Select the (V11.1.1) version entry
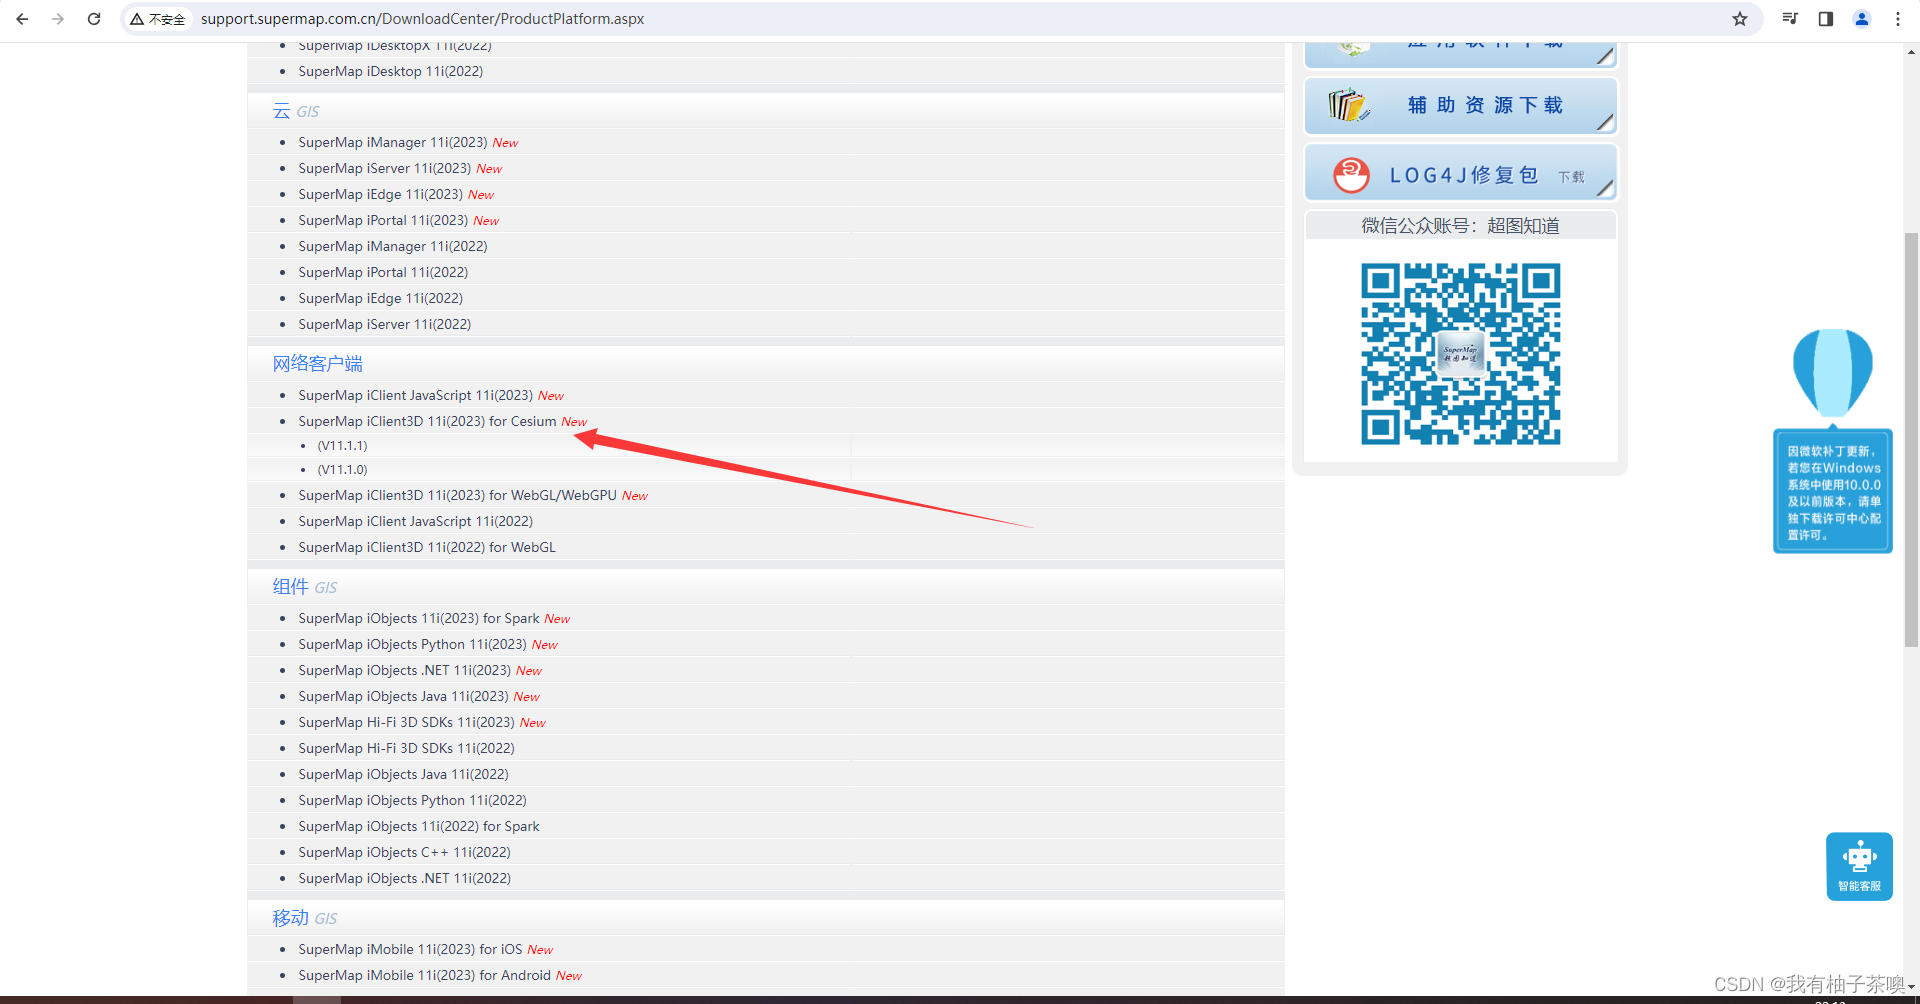Screen dimensions: 1920x1004 click(343, 446)
